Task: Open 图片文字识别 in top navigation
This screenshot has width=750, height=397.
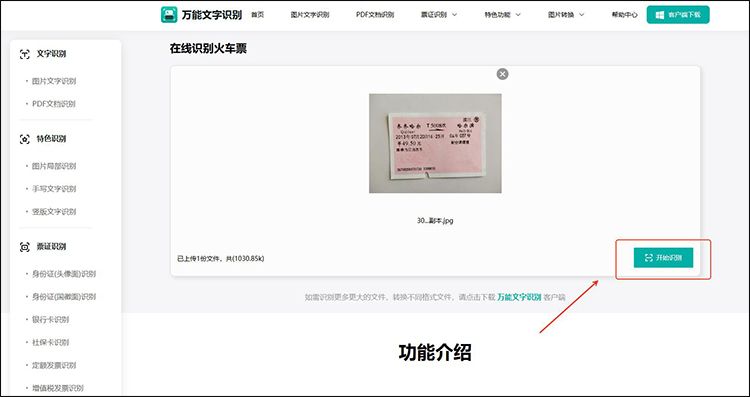Action: (x=309, y=15)
